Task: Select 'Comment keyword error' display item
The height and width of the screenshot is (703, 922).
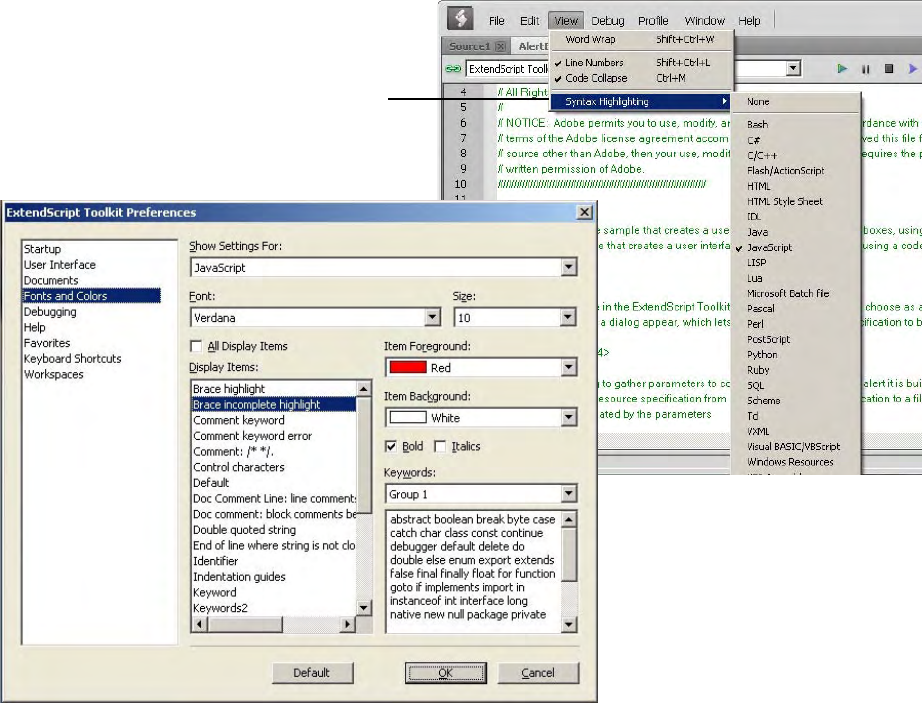Action: (252, 436)
